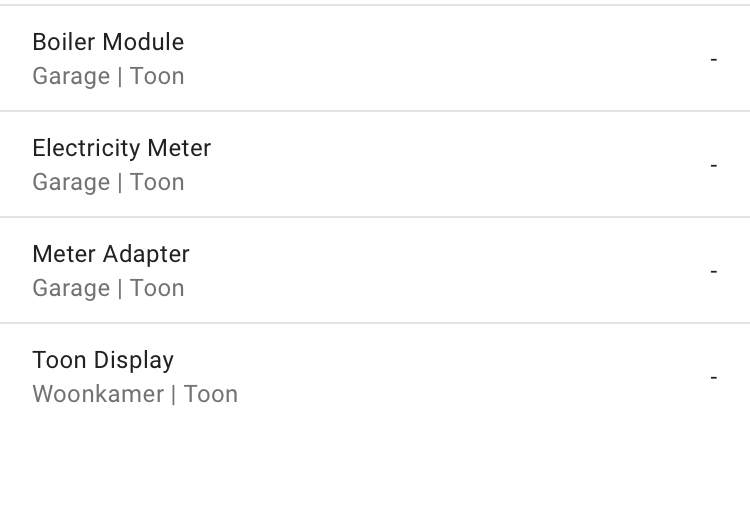The width and height of the screenshot is (750, 513).
Task: Click the Toon integration label under Electricity Meter
Action: [x=157, y=182]
